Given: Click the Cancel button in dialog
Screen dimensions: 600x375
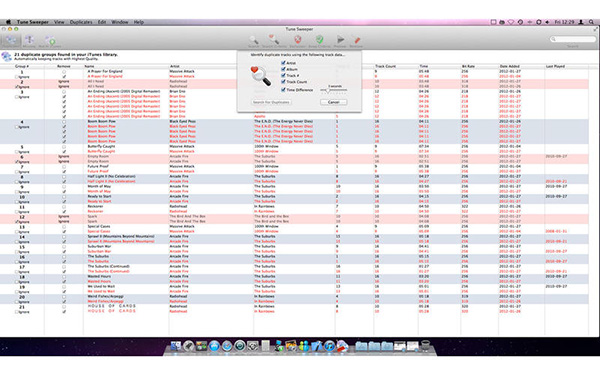Looking at the screenshot, I should (x=334, y=102).
